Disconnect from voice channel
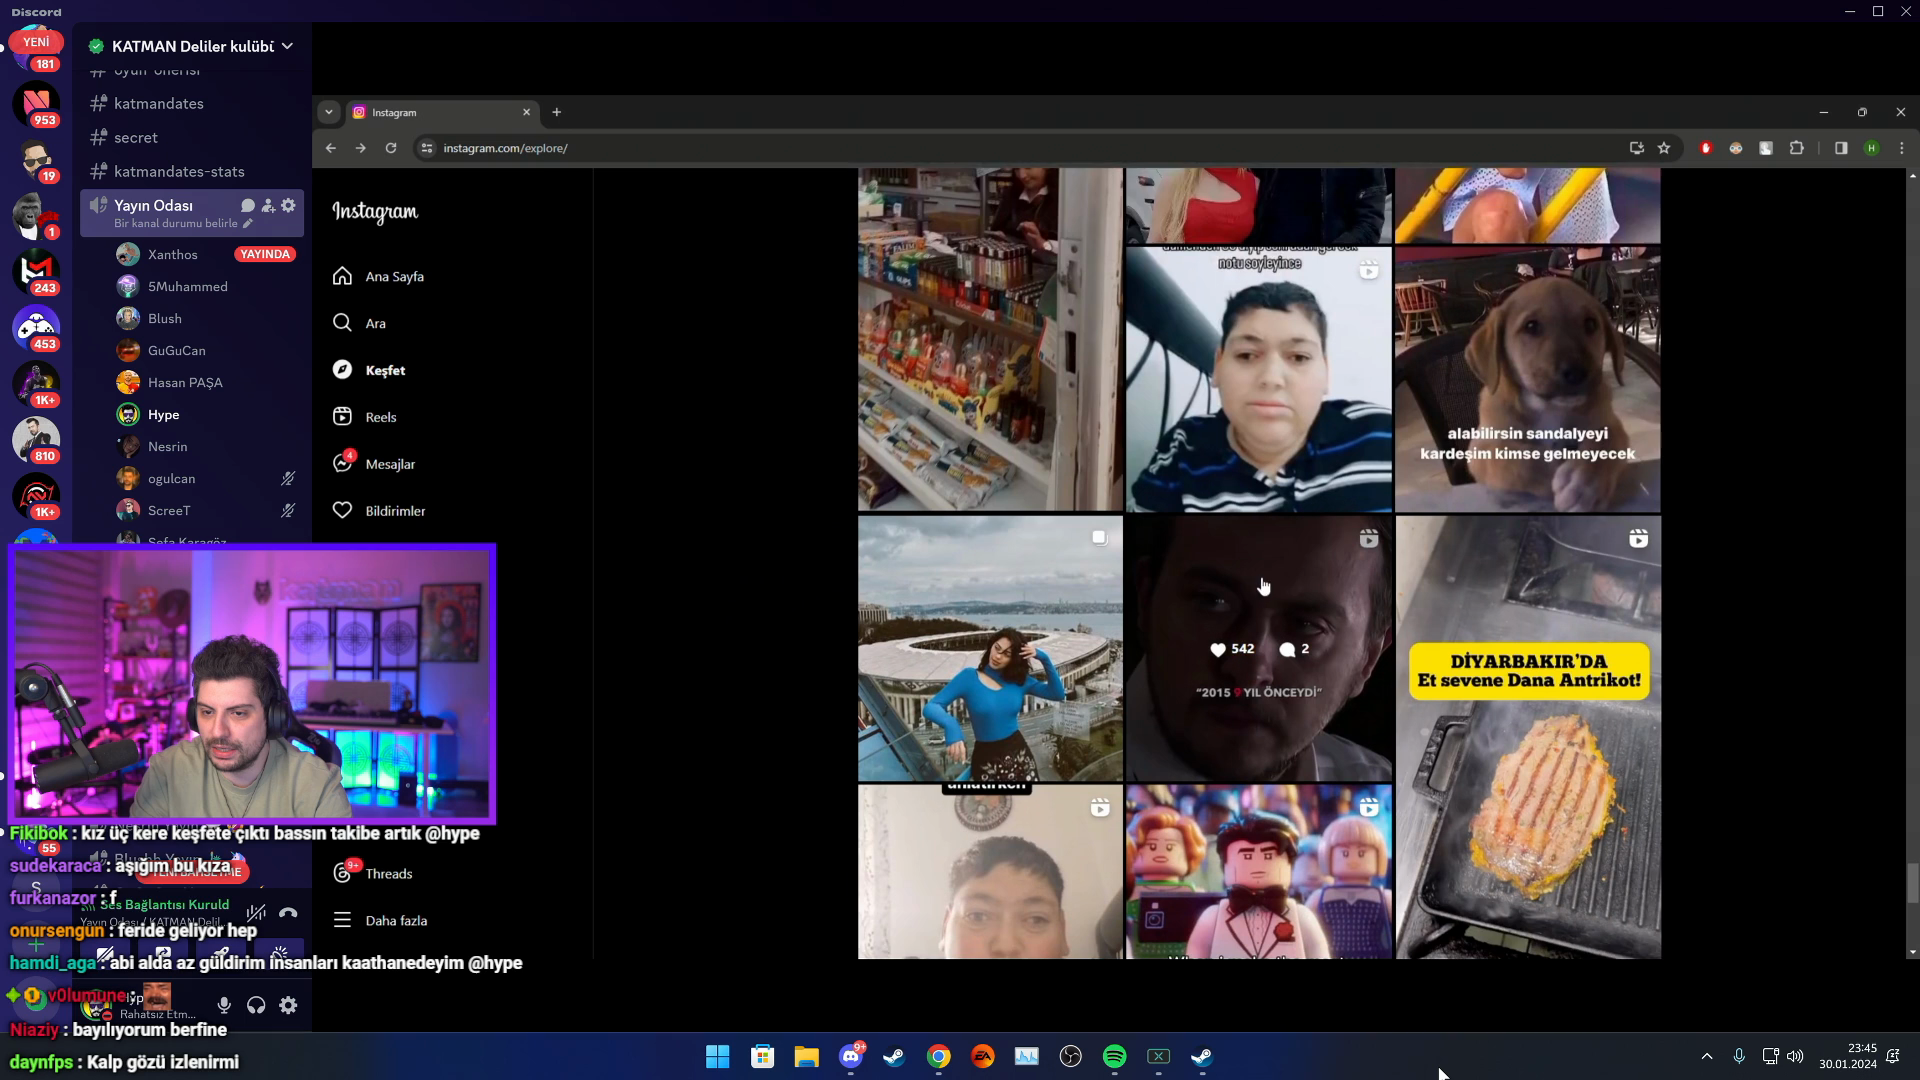Screen dimensions: 1920x1080 [x=288, y=912]
